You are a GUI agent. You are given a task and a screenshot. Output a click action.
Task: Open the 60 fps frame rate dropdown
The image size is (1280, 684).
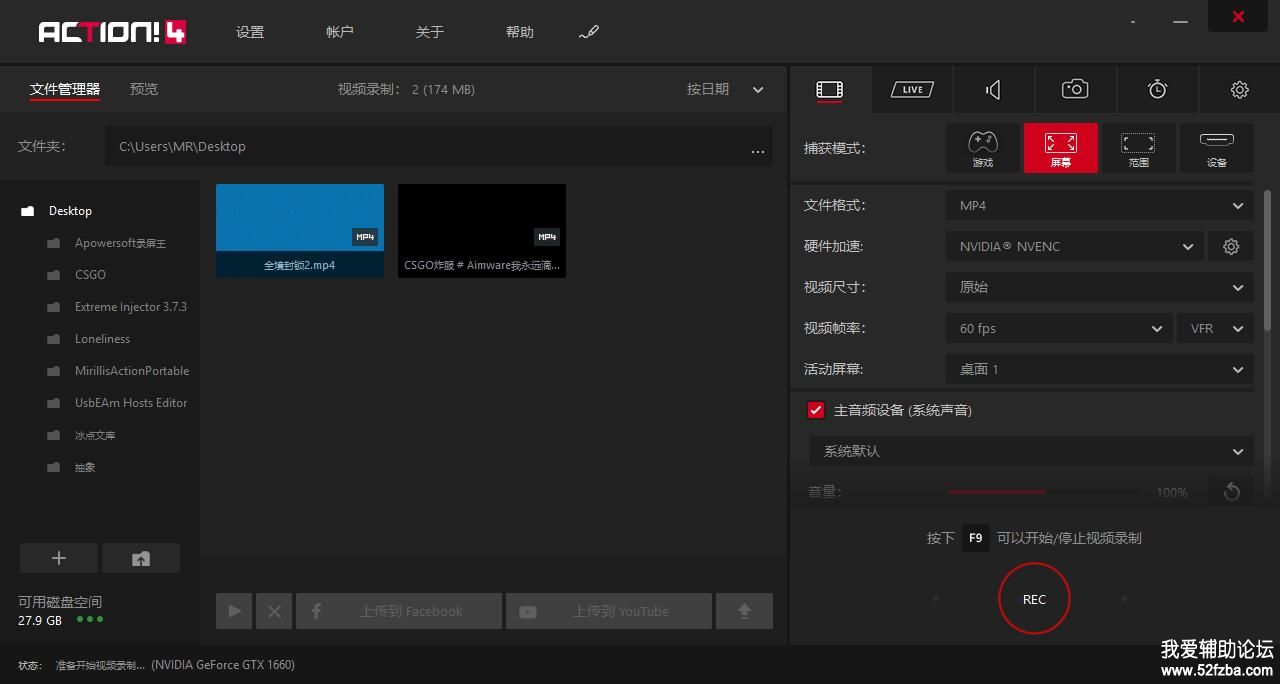click(1059, 328)
